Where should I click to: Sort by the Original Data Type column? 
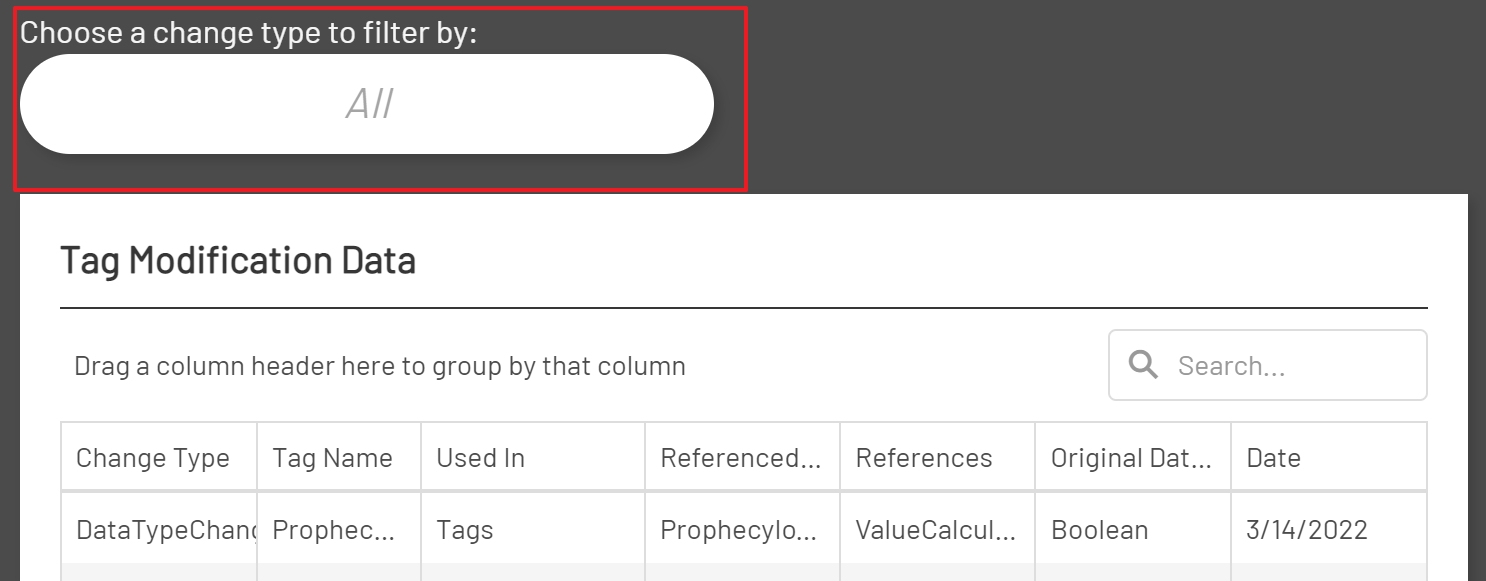1131,457
